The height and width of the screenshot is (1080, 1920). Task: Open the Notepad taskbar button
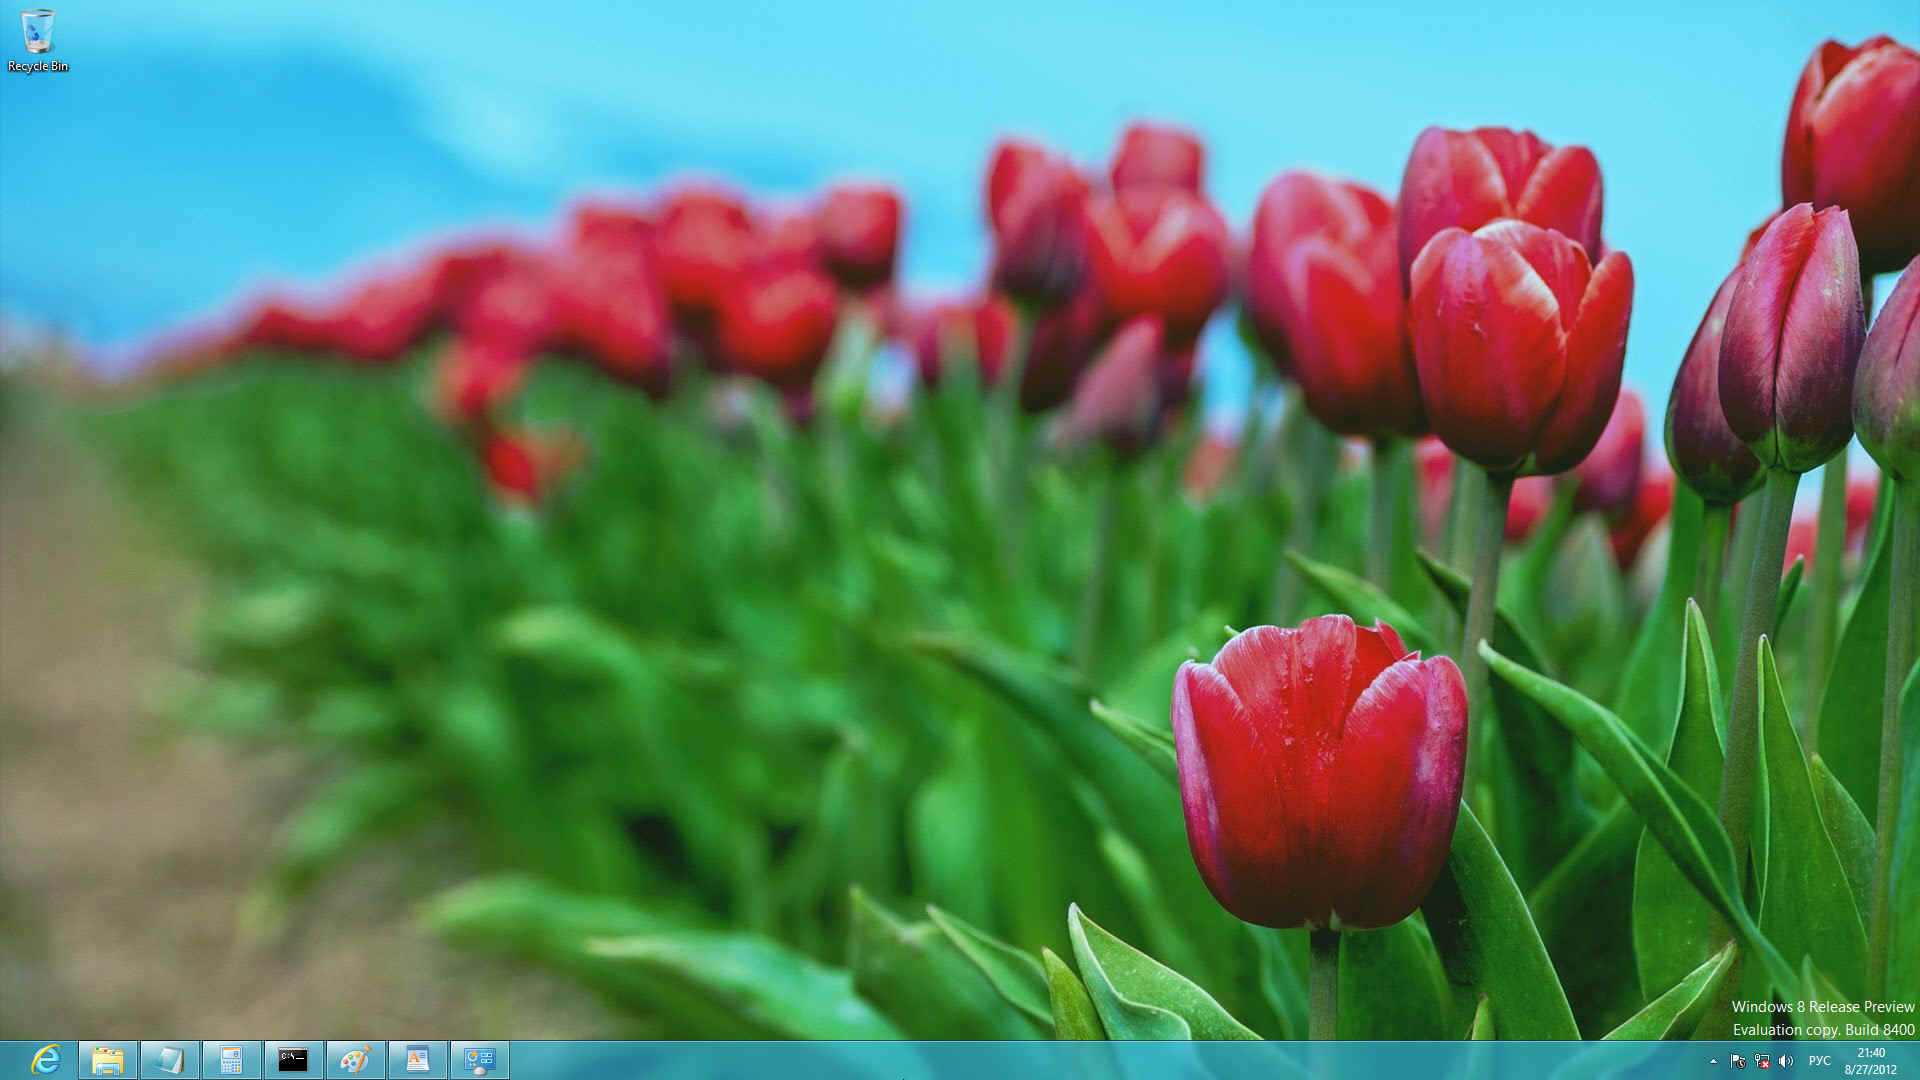170,1060
